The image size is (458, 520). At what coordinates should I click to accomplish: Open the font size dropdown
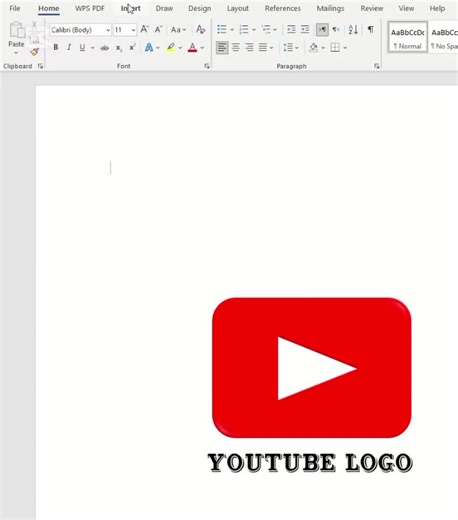[133, 30]
